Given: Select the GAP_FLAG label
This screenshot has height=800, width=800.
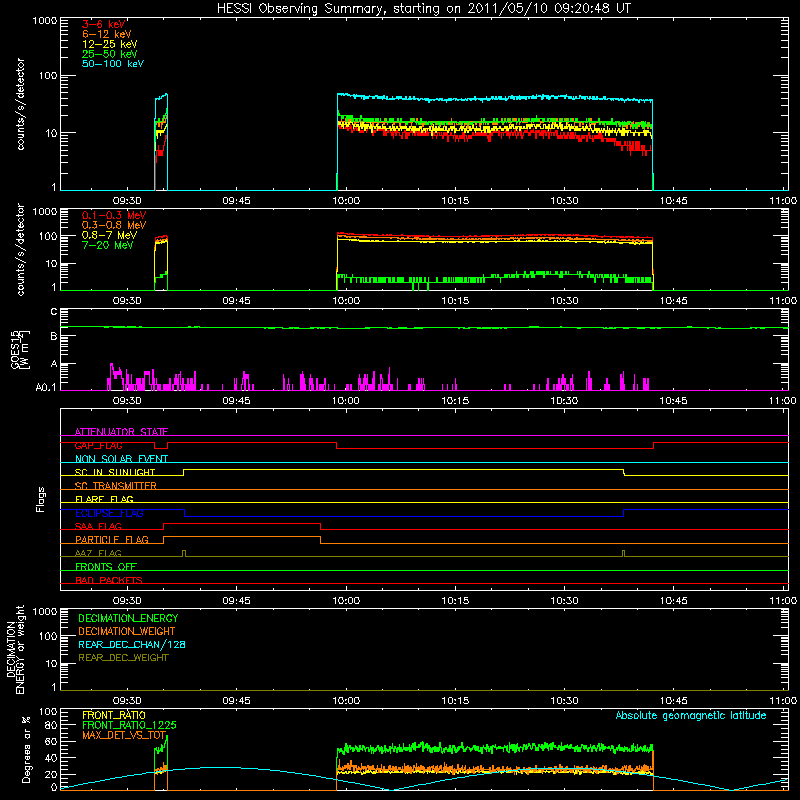Looking at the screenshot, I should (98, 446).
